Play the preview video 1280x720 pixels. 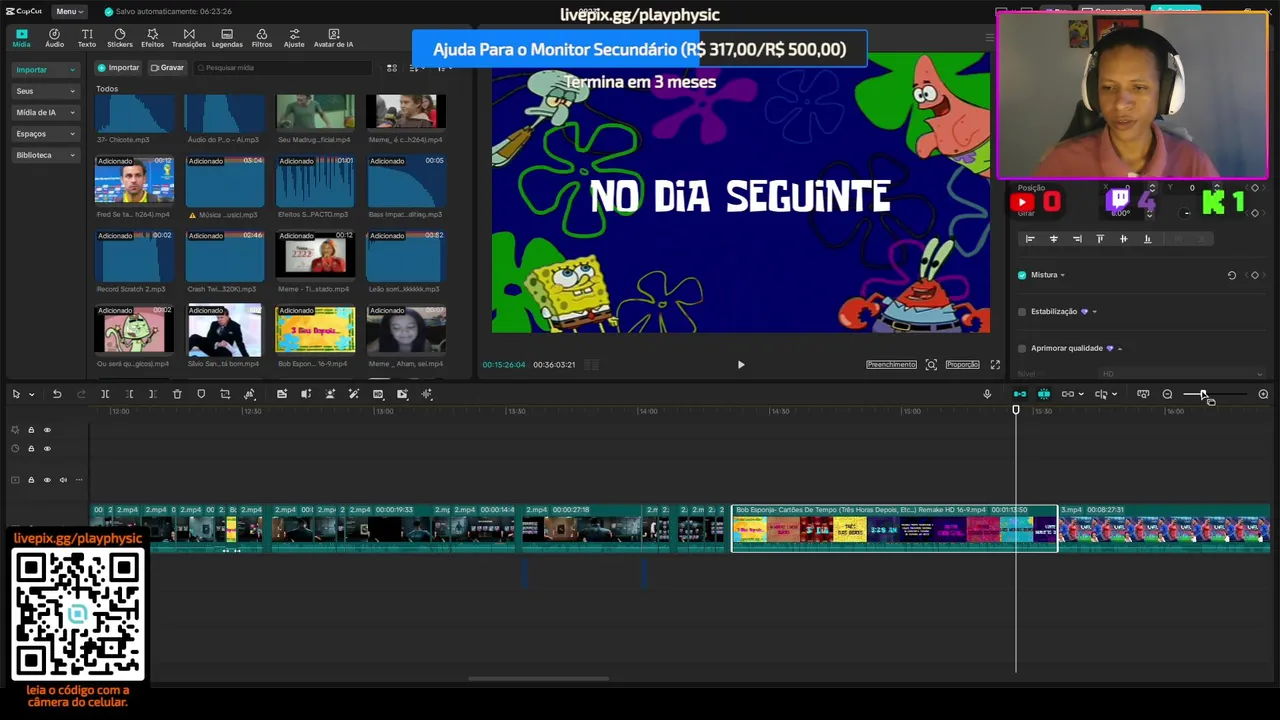point(741,365)
